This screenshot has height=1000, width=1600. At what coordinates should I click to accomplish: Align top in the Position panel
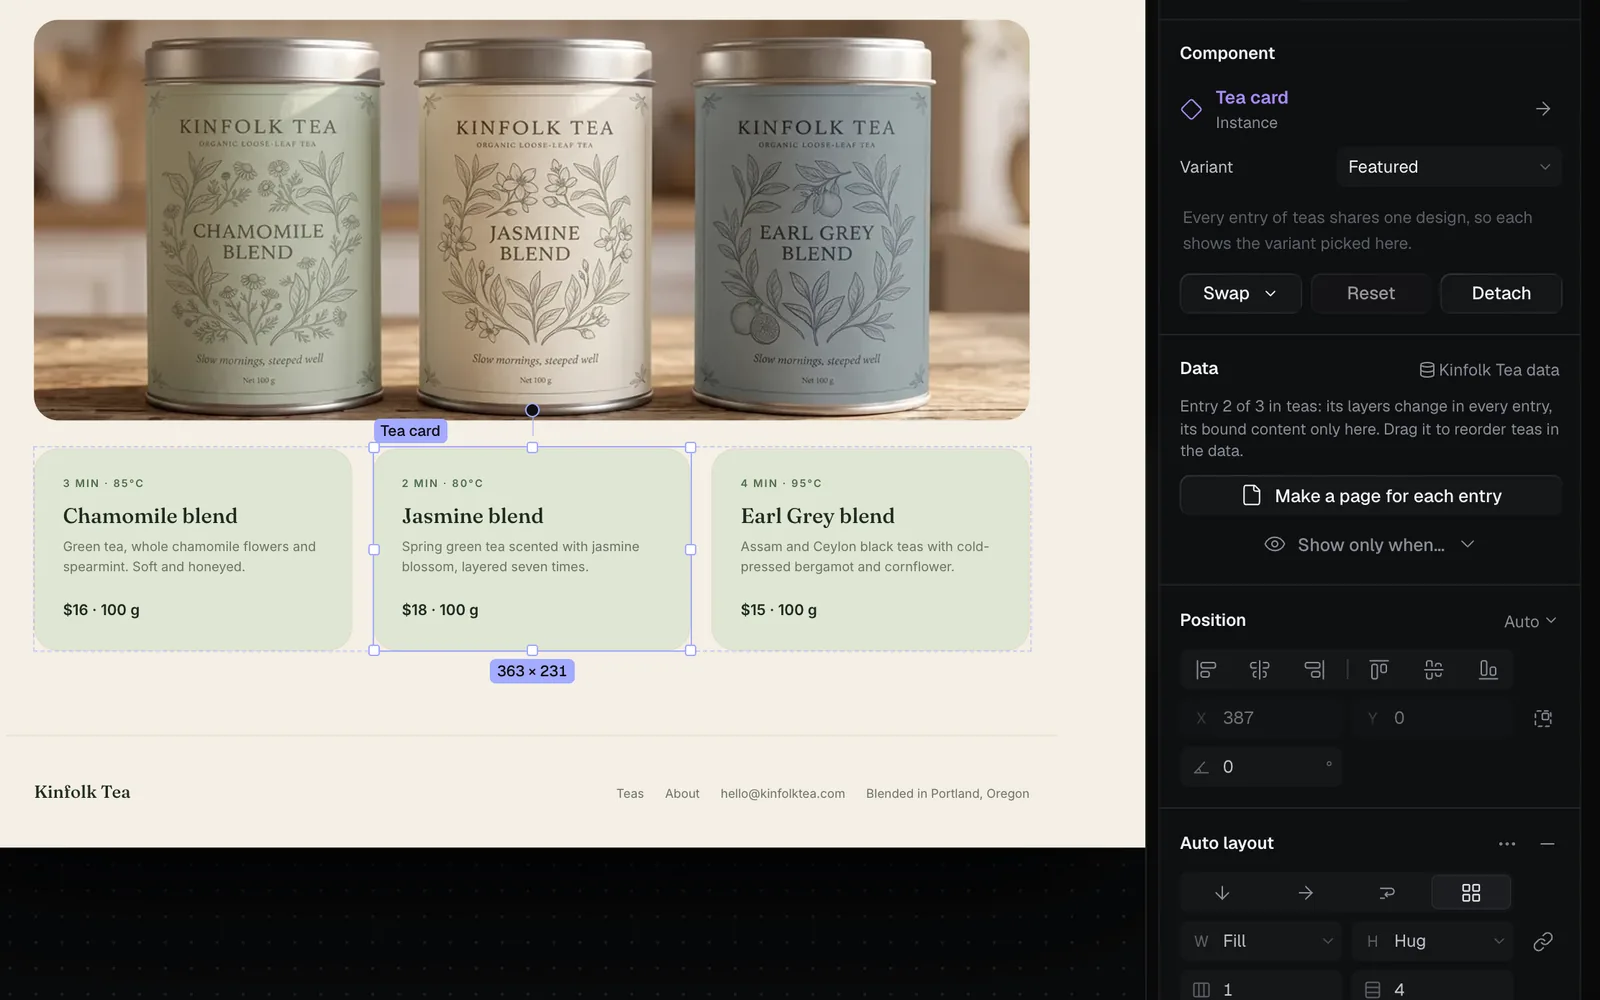point(1379,670)
